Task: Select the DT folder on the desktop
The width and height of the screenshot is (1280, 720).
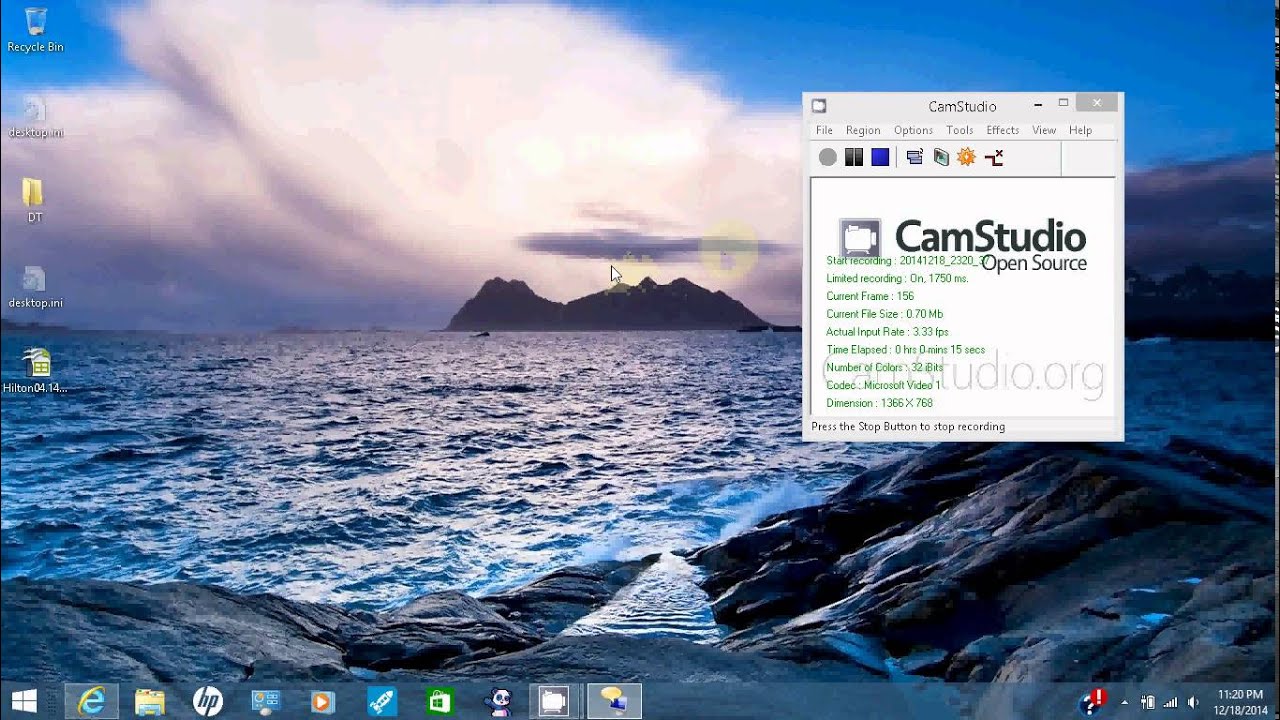Action: [x=34, y=200]
